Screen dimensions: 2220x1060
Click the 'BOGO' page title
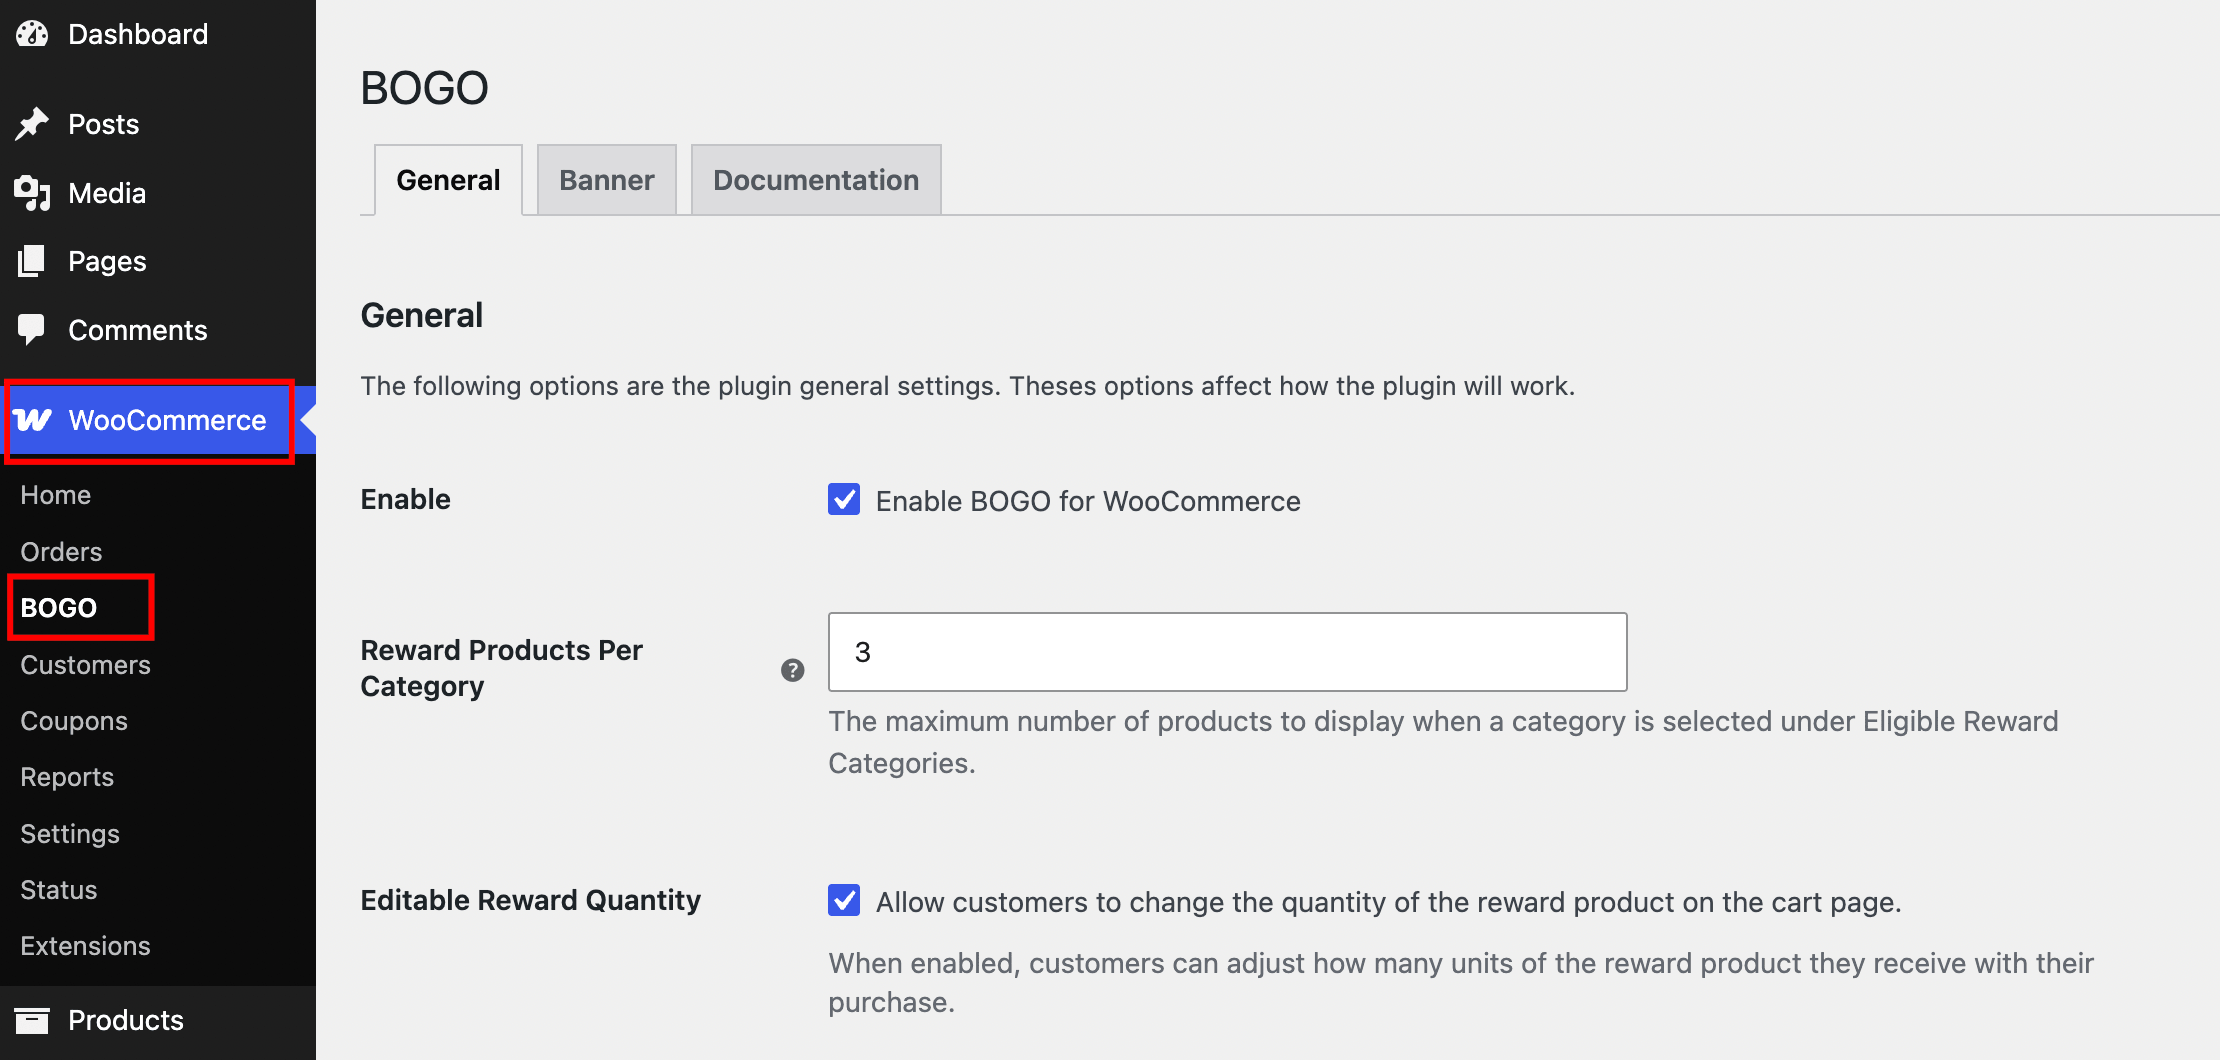tap(425, 88)
